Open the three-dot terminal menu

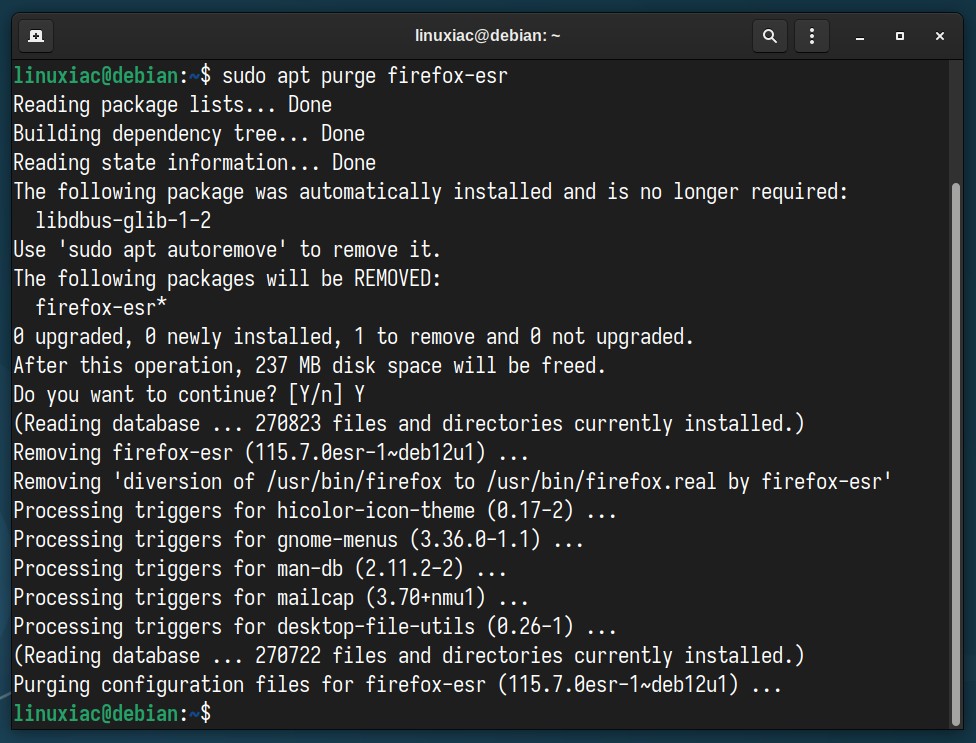pyautogui.click(x=812, y=36)
